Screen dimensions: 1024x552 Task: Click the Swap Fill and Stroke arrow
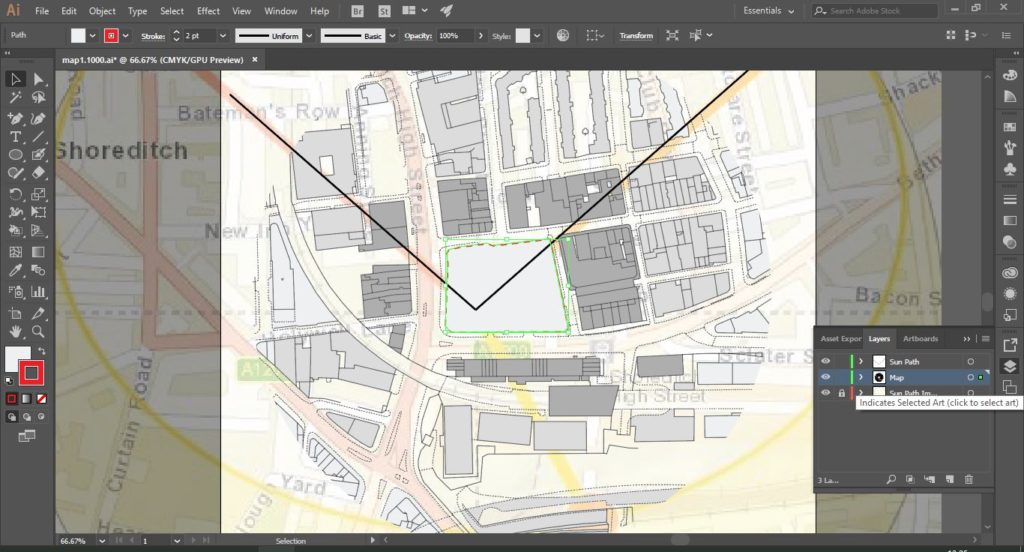coord(41,351)
